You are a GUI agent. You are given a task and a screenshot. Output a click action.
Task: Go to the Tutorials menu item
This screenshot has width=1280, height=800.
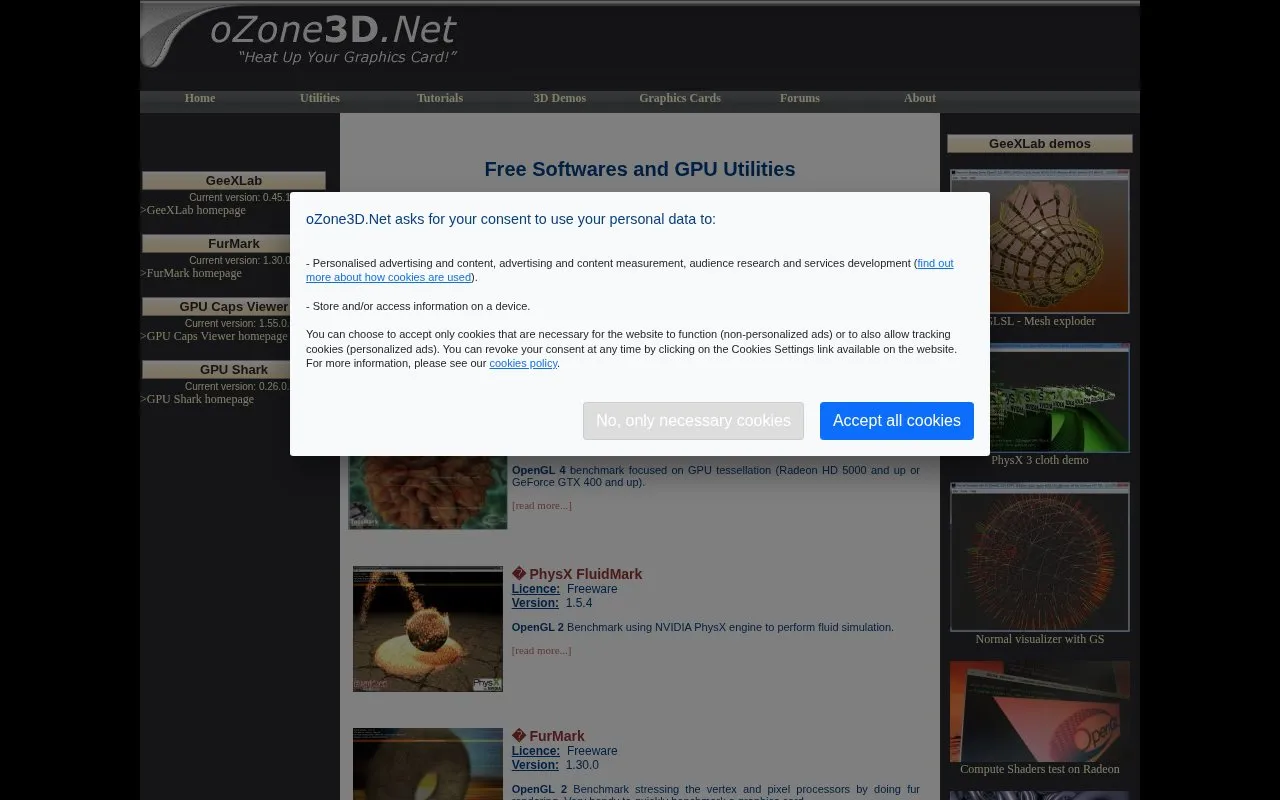click(440, 98)
